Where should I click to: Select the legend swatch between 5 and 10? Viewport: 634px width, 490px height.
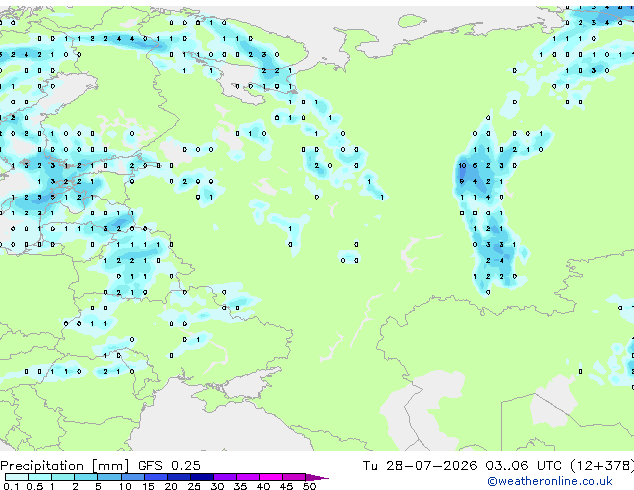coord(109,477)
